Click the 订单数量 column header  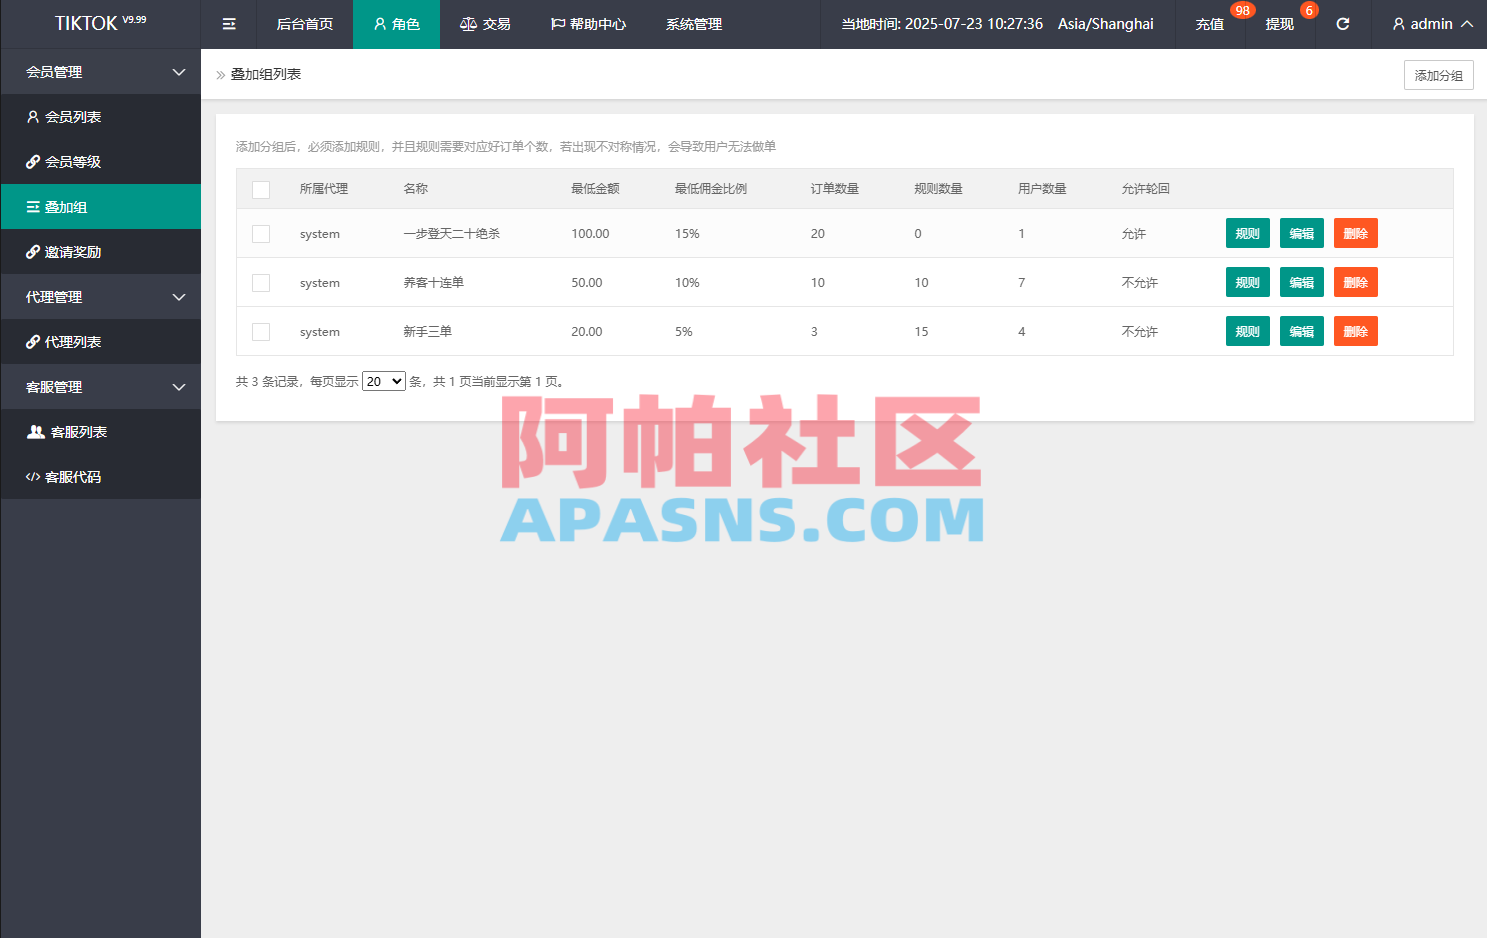[835, 189]
